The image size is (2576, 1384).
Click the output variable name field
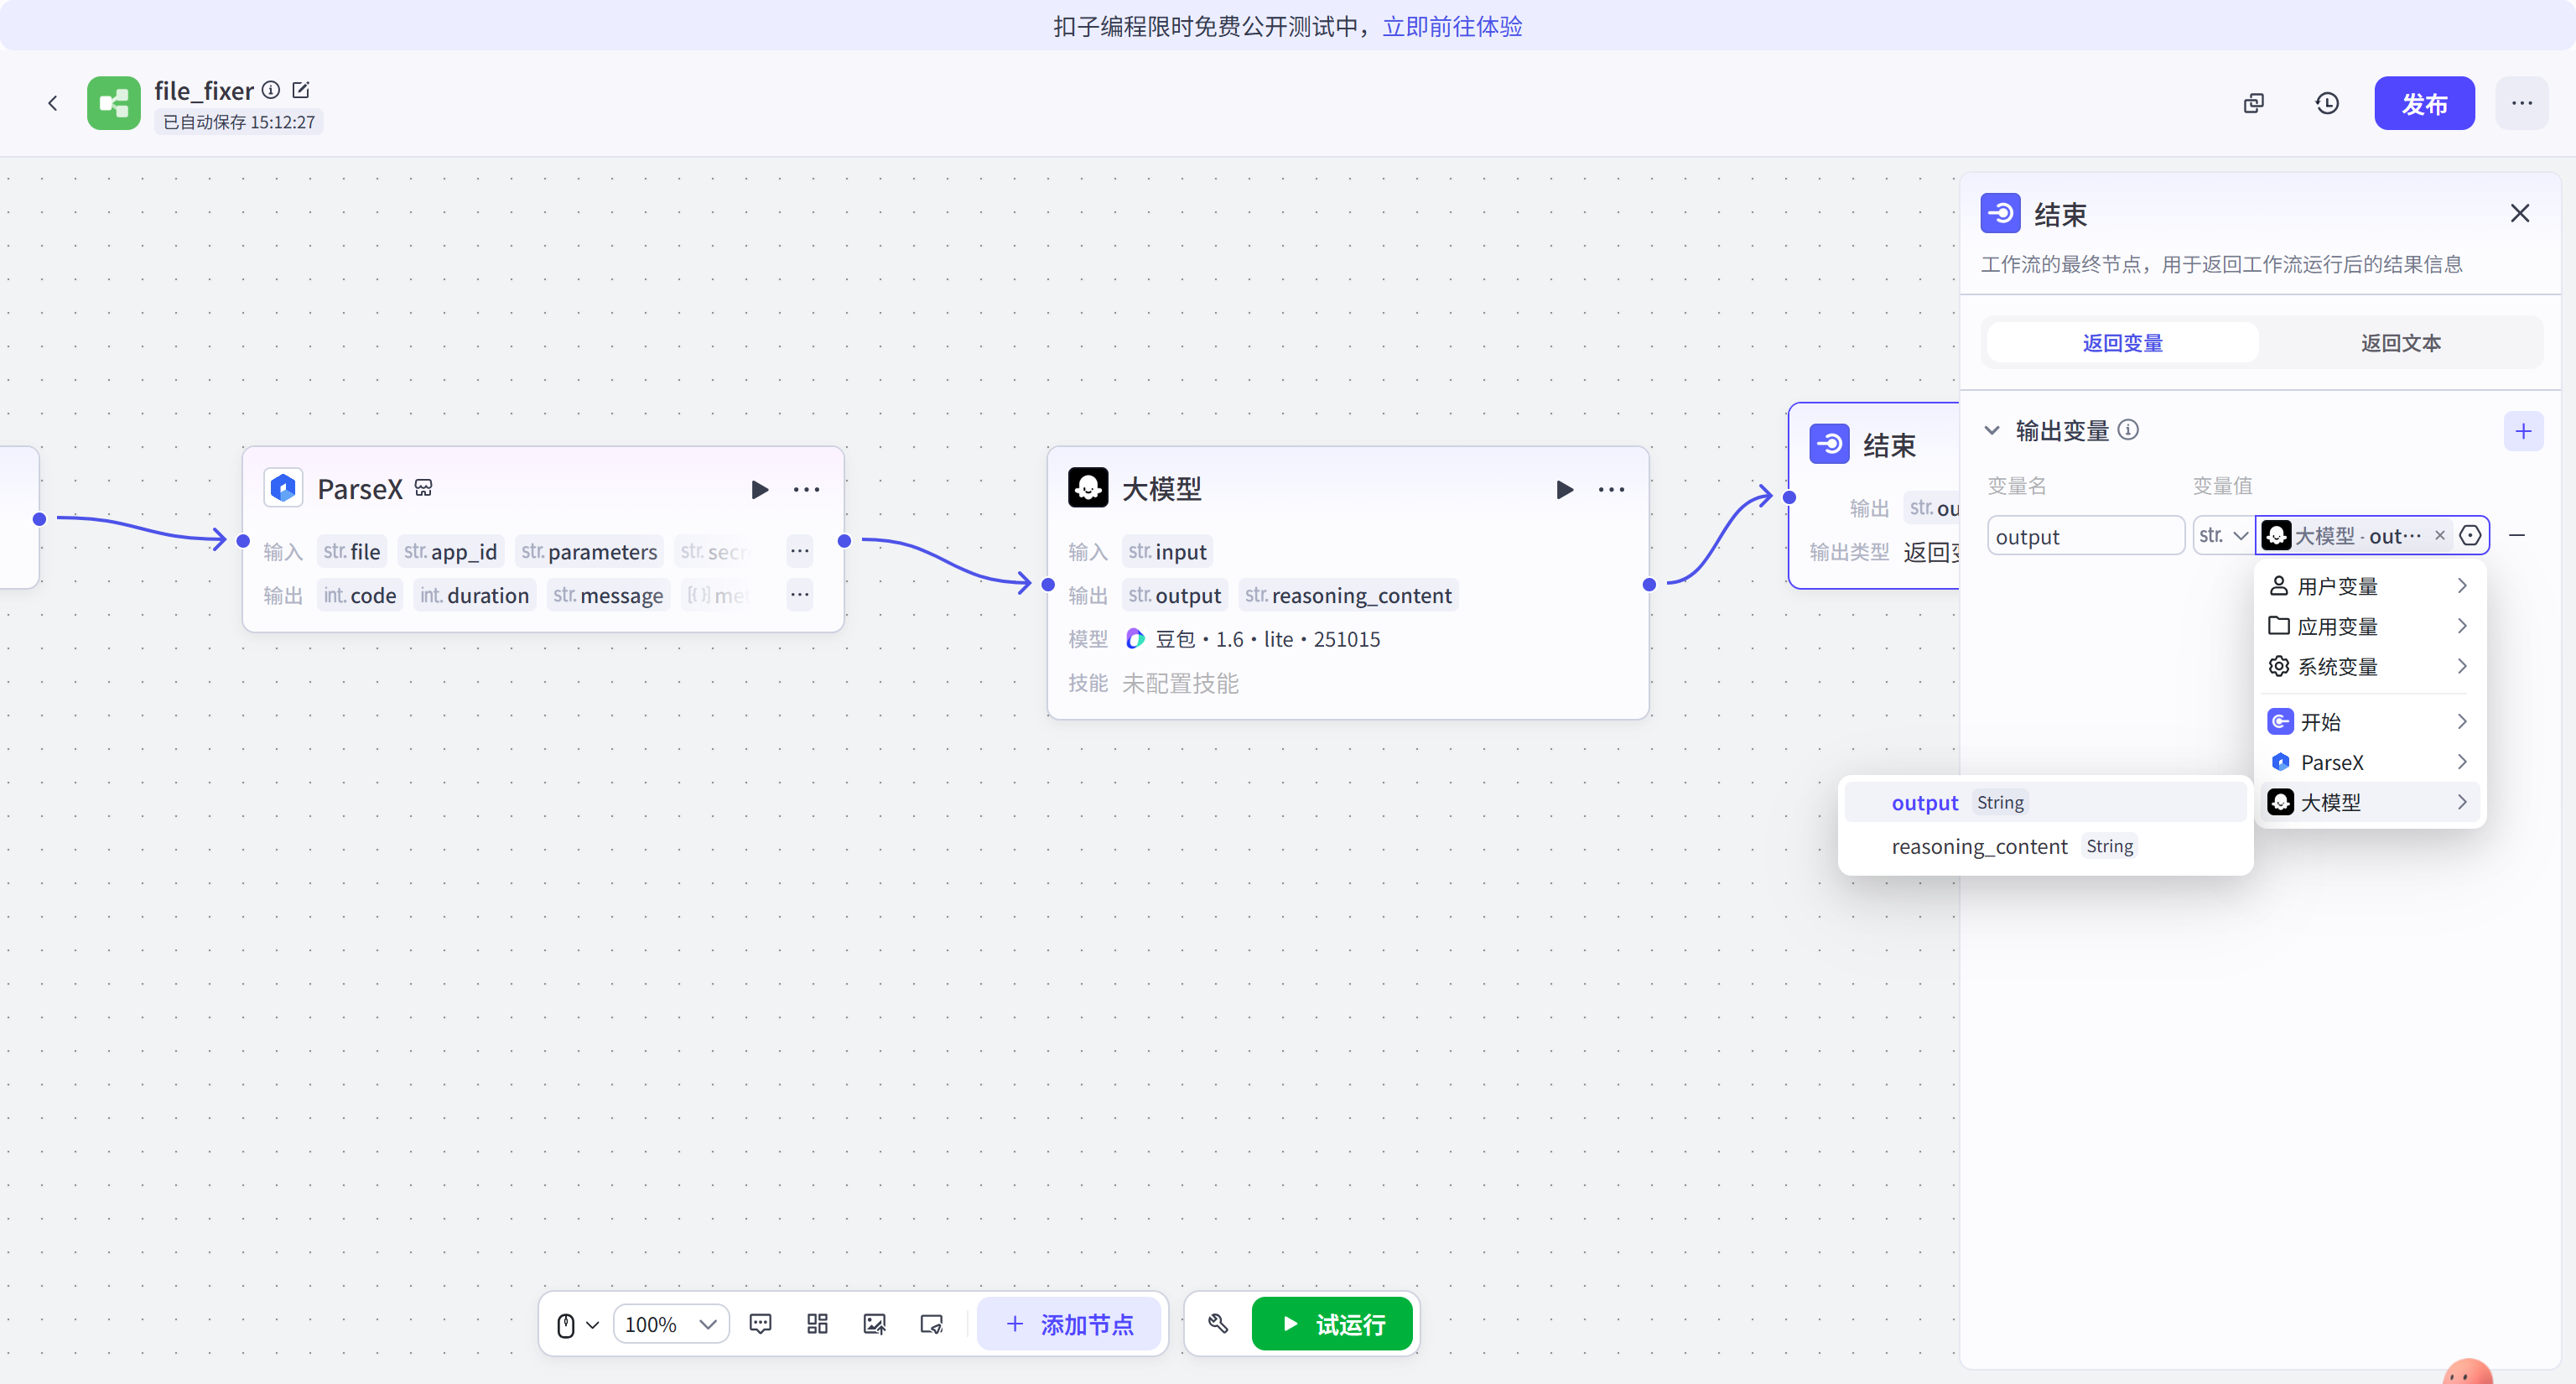click(x=2085, y=536)
